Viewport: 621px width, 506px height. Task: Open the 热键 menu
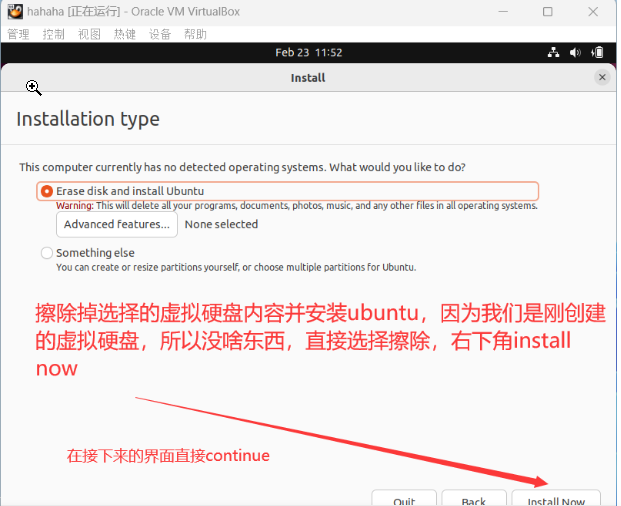(125, 34)
